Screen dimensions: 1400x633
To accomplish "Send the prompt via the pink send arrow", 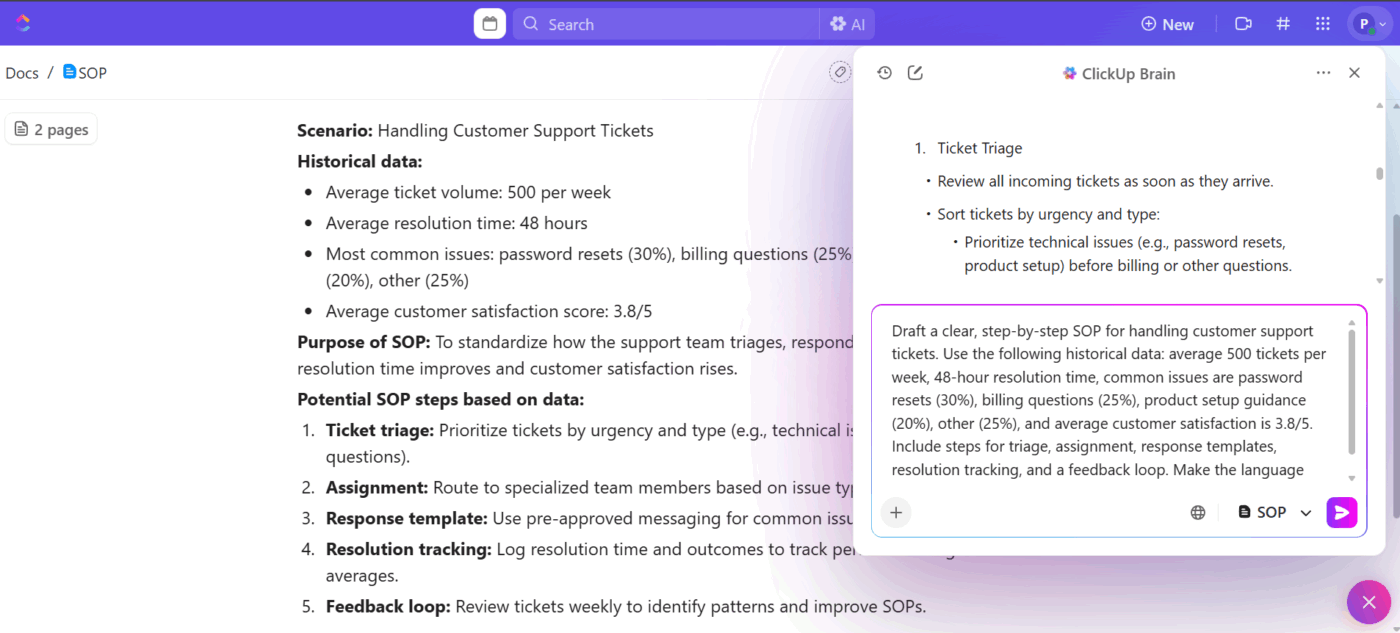I will [x=1341, y=512].
